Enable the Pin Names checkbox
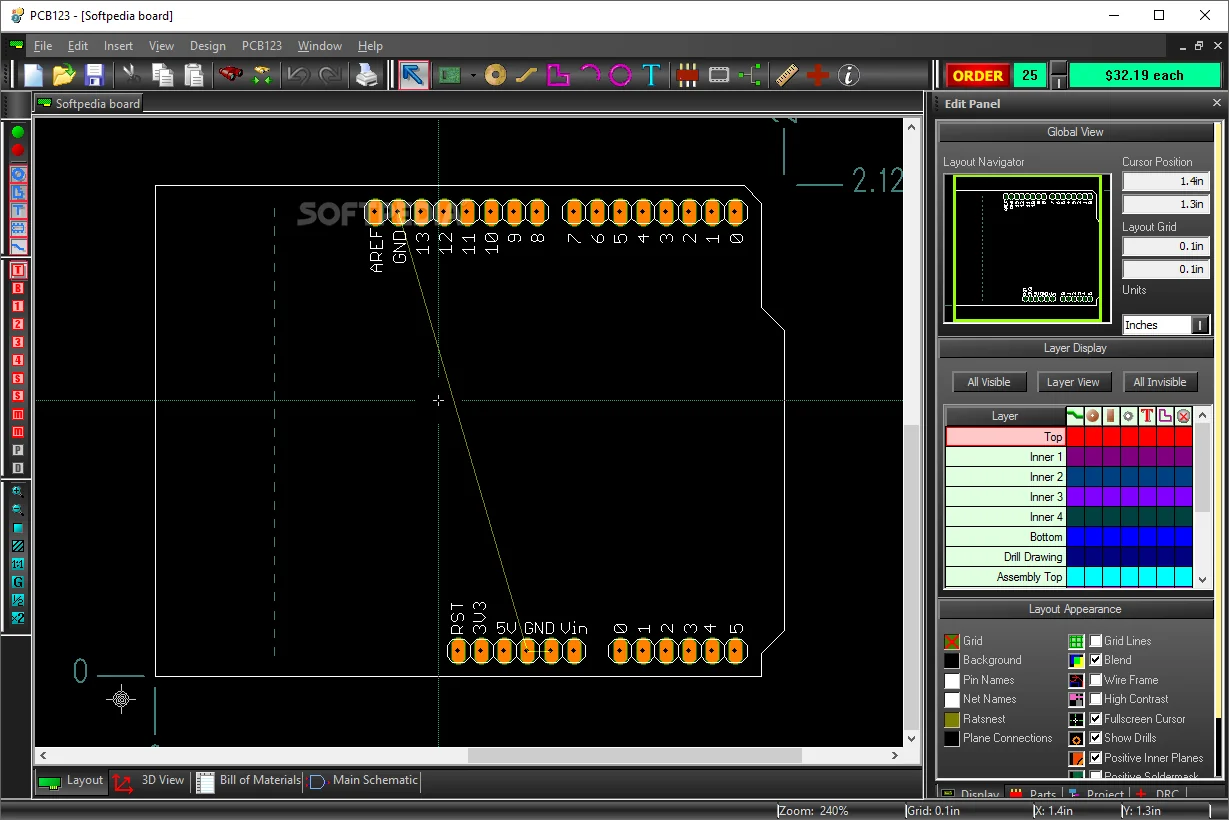 tap(952, 680)
